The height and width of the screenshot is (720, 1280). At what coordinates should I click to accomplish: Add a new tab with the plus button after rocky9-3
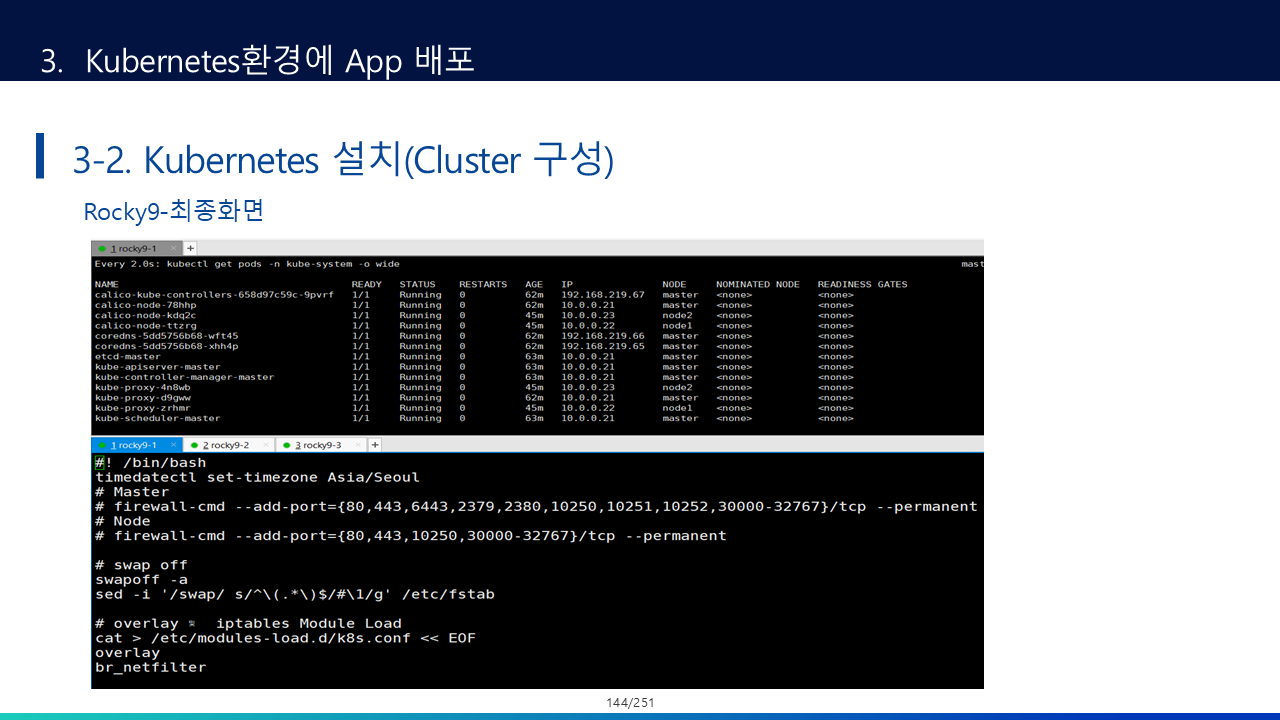(375, 445)
